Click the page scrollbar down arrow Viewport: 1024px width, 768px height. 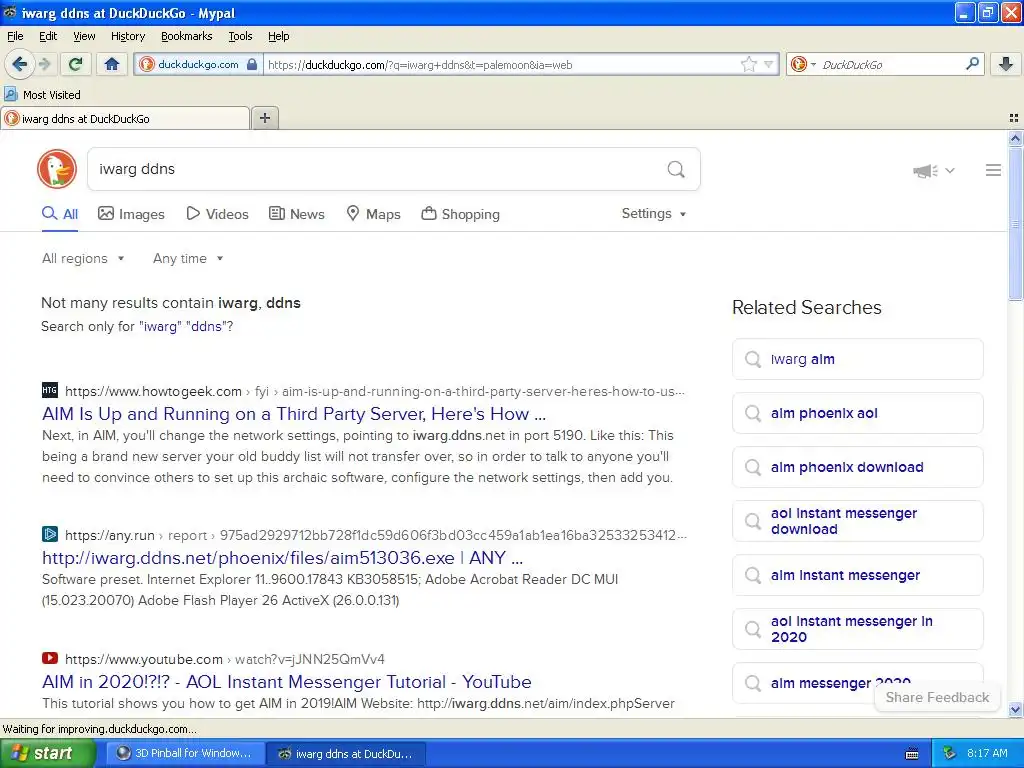(x=1015, y=710)
